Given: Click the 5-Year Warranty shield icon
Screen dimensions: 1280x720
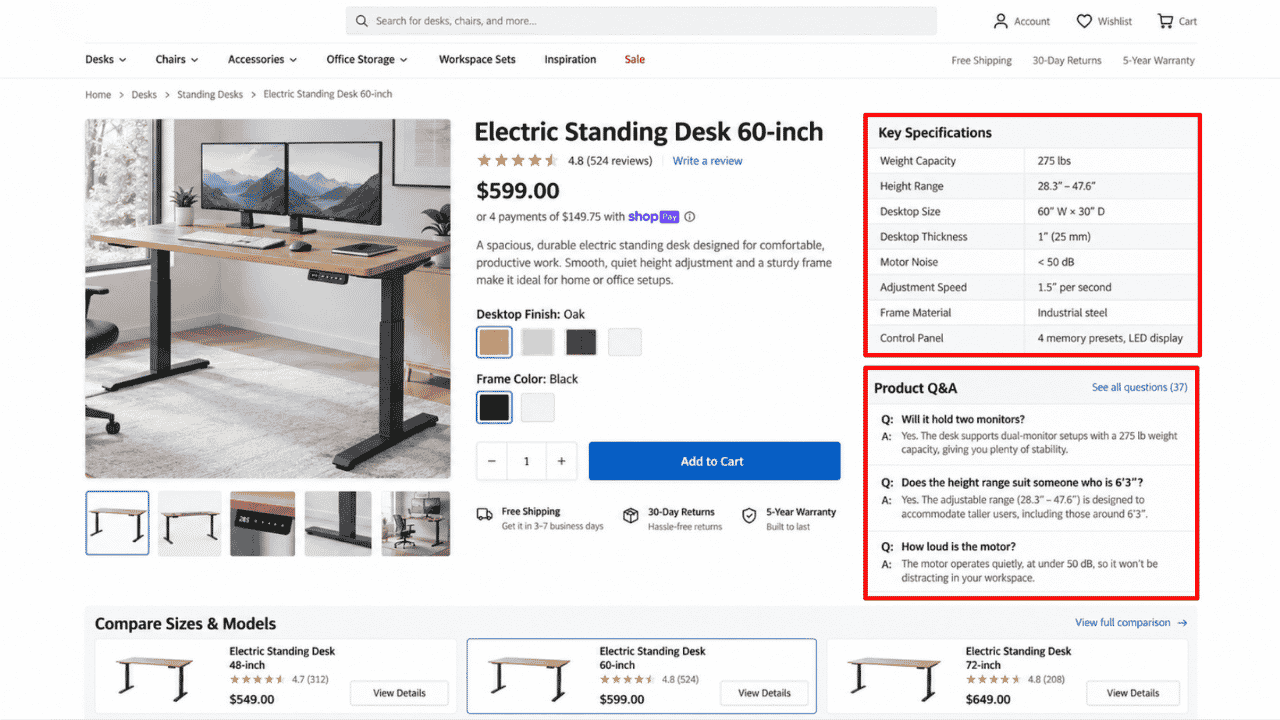Looking at the screenshot, I should [x=749, y=515].
